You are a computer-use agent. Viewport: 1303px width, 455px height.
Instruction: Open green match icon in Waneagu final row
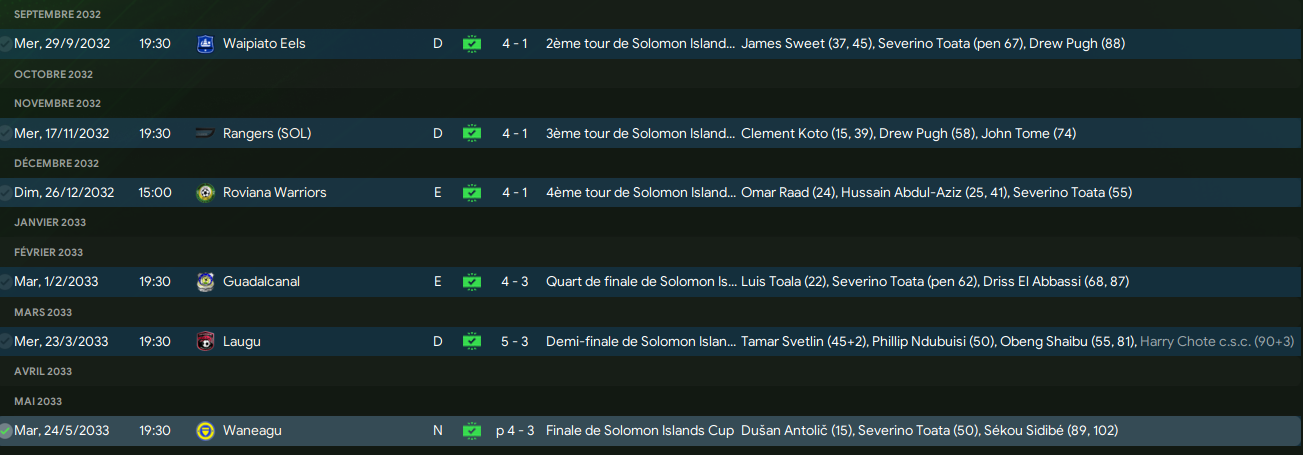pos(472,431)
